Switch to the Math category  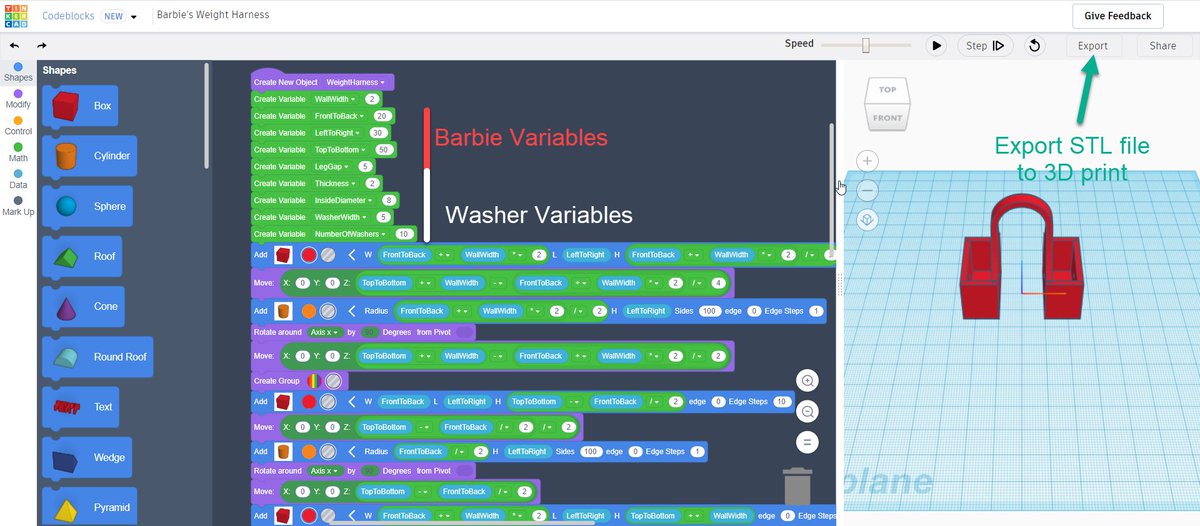click(18, 152)
